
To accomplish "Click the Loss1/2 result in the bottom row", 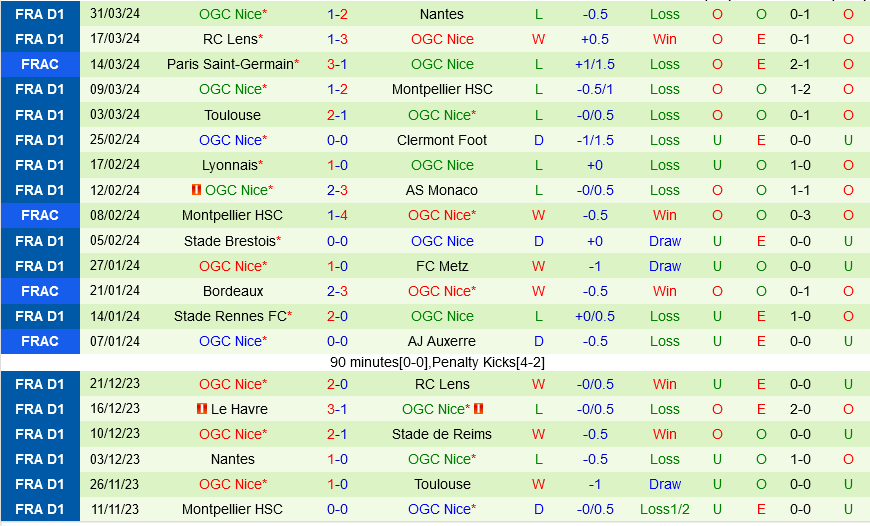I will (x=664, y=509).
